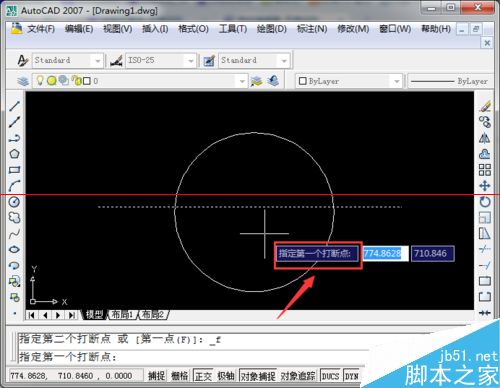Select the Offset tool

point(485,154)
